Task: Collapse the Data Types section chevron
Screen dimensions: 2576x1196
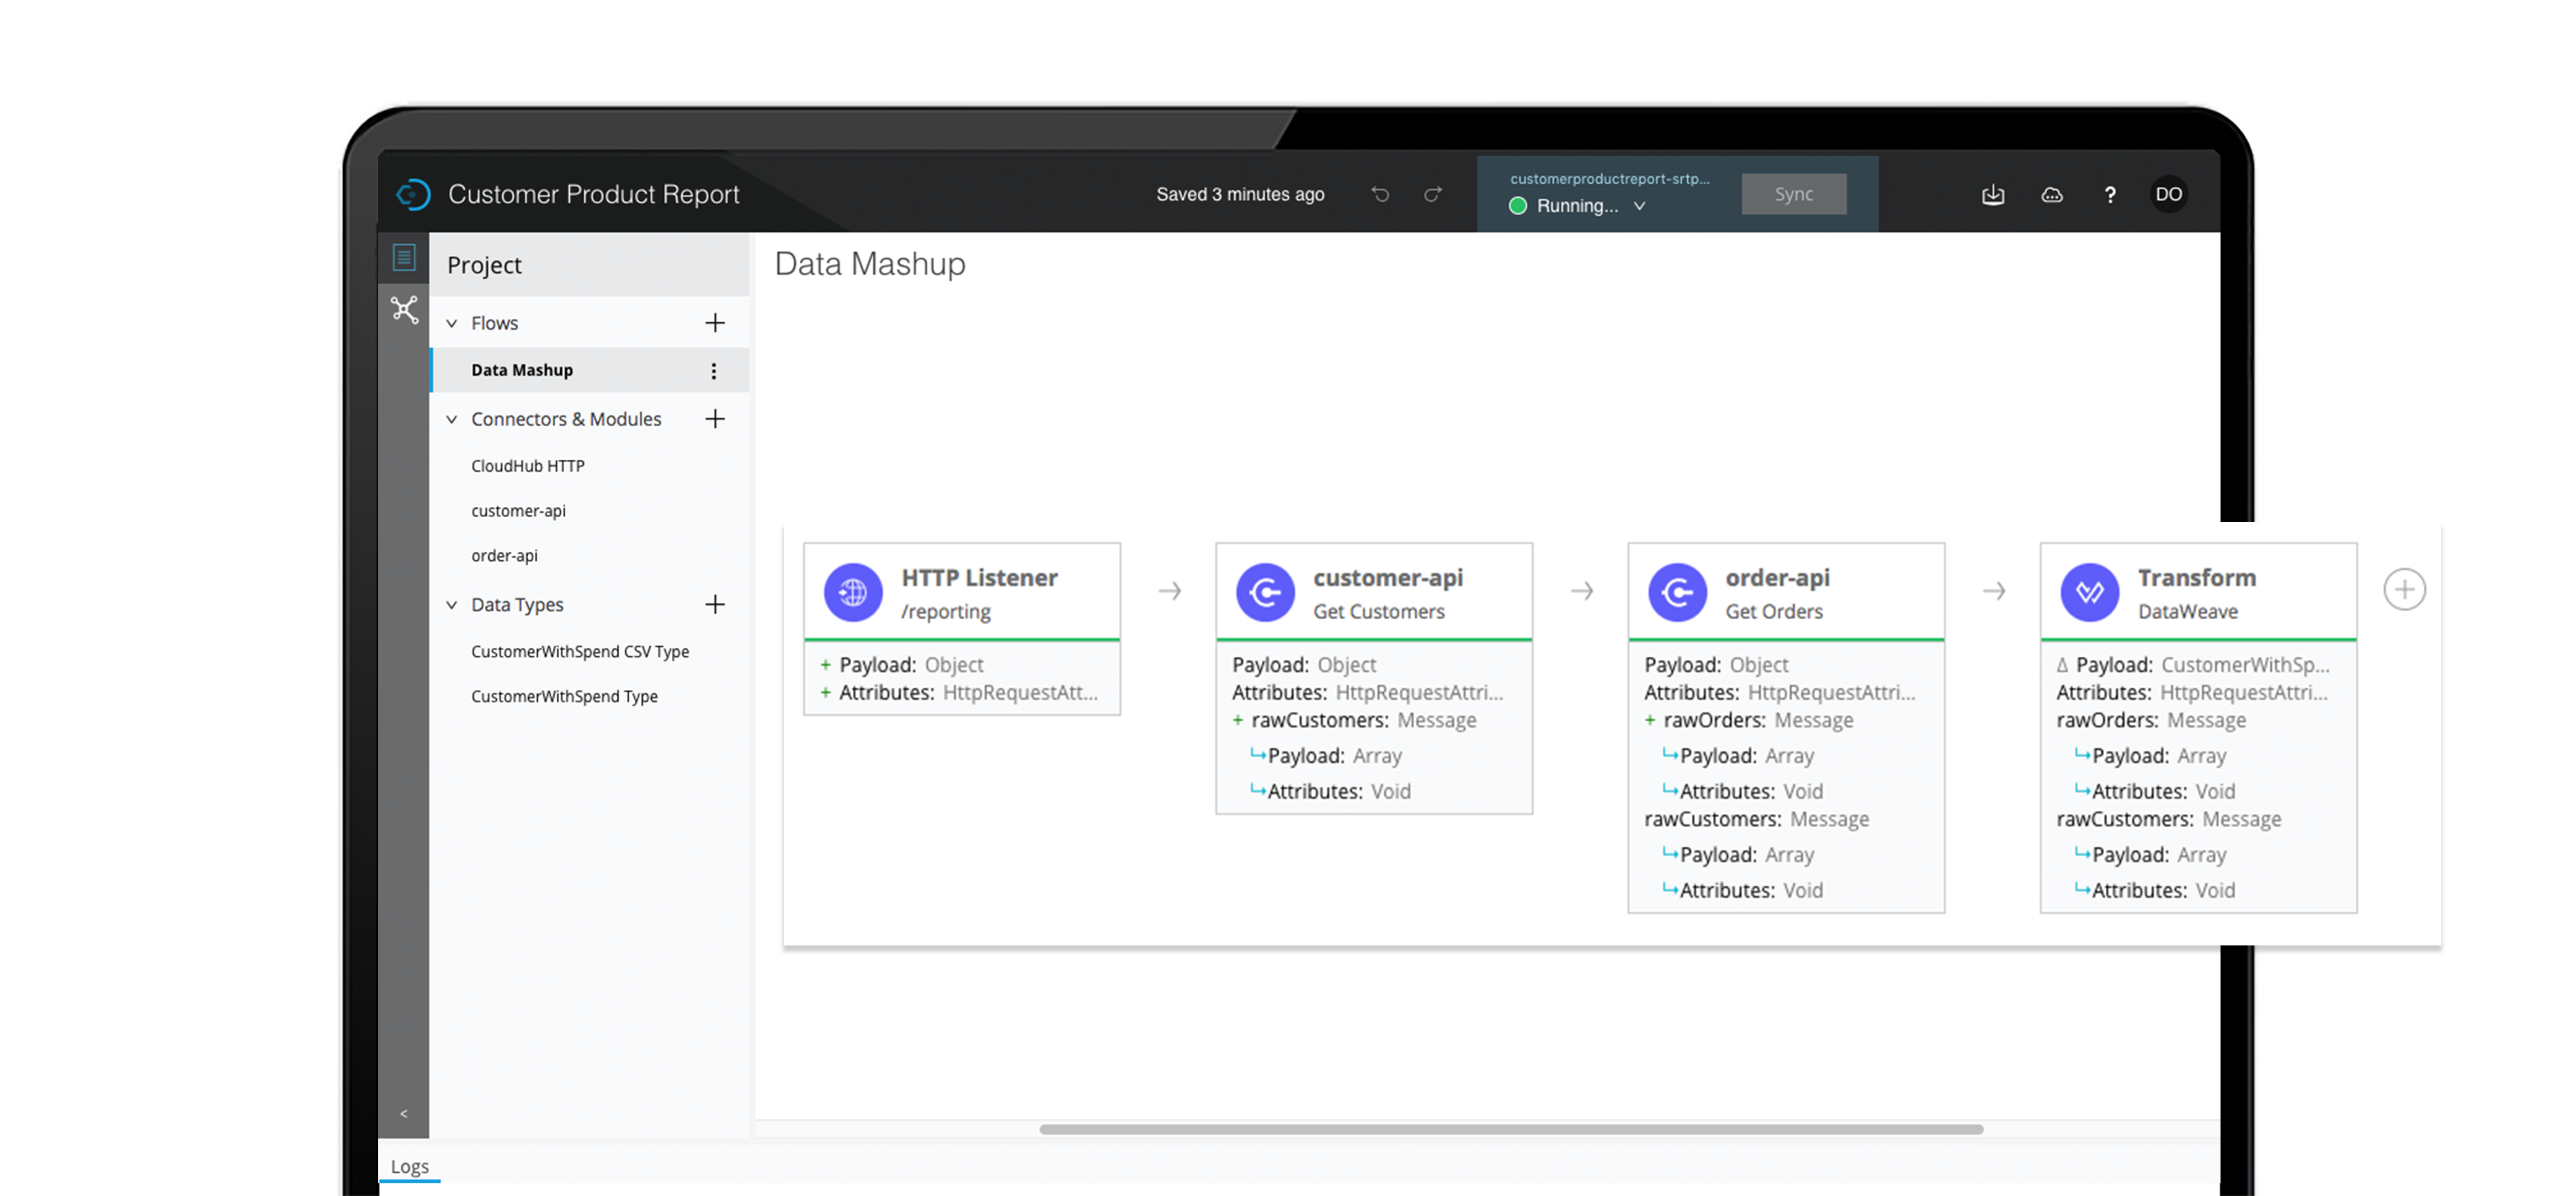Action: pyautogui.click(x=452, y=605)
